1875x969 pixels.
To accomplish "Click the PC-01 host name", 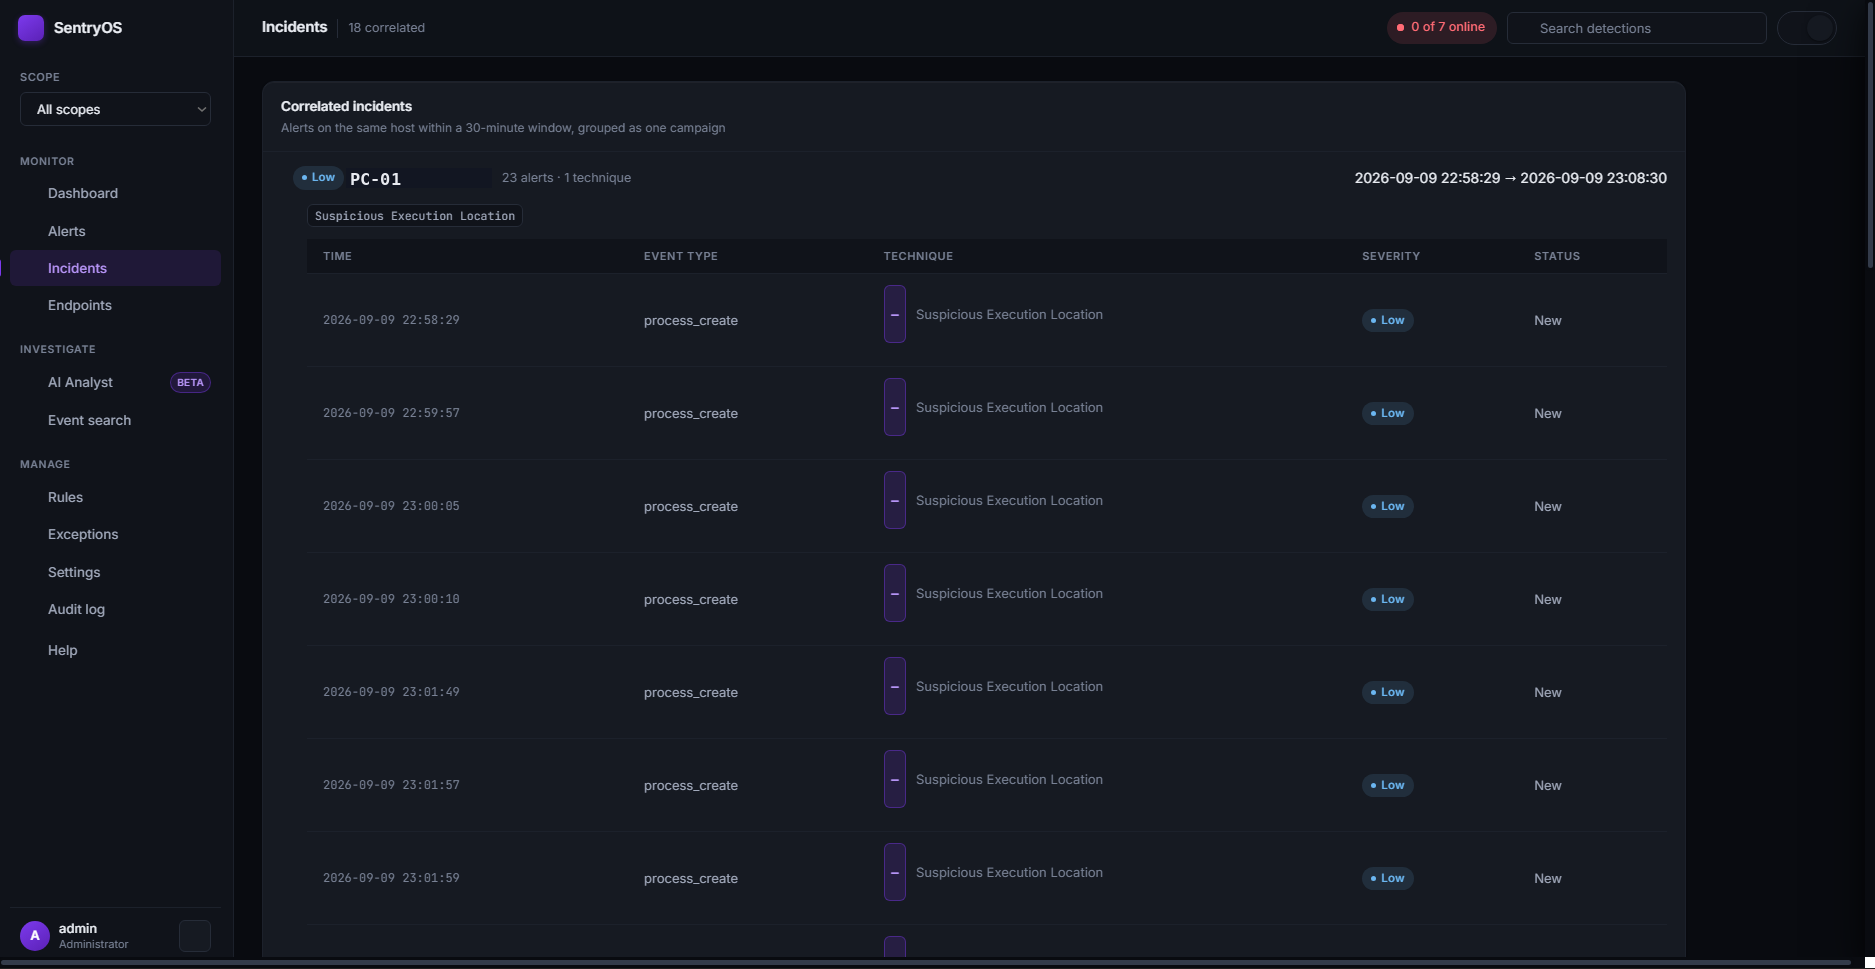I will (x=375, y=179).
